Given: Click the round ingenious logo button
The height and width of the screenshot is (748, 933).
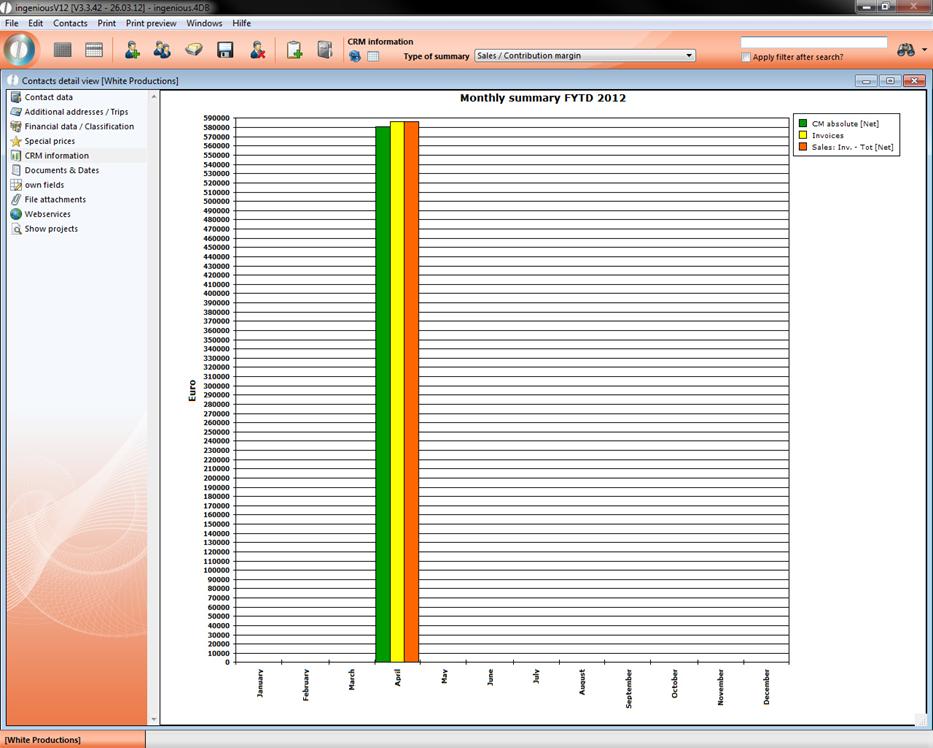Looking at the screenshot, I should pos(20,49).
